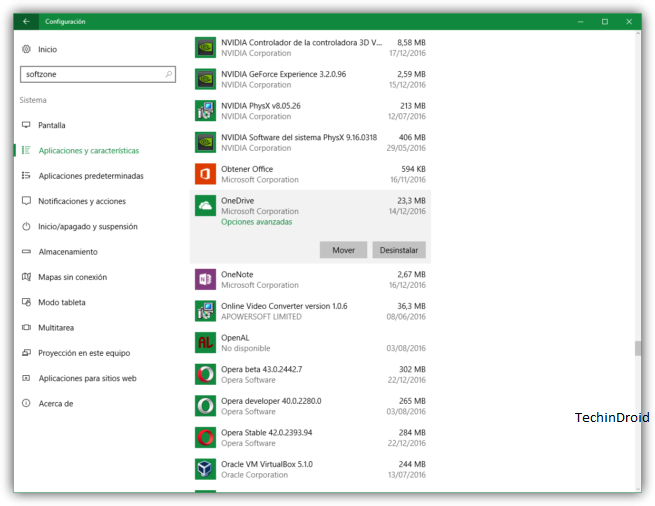
Task: Click the vertical scrollbar thumb
Action: pyautogui.click(x=637, y=348)
